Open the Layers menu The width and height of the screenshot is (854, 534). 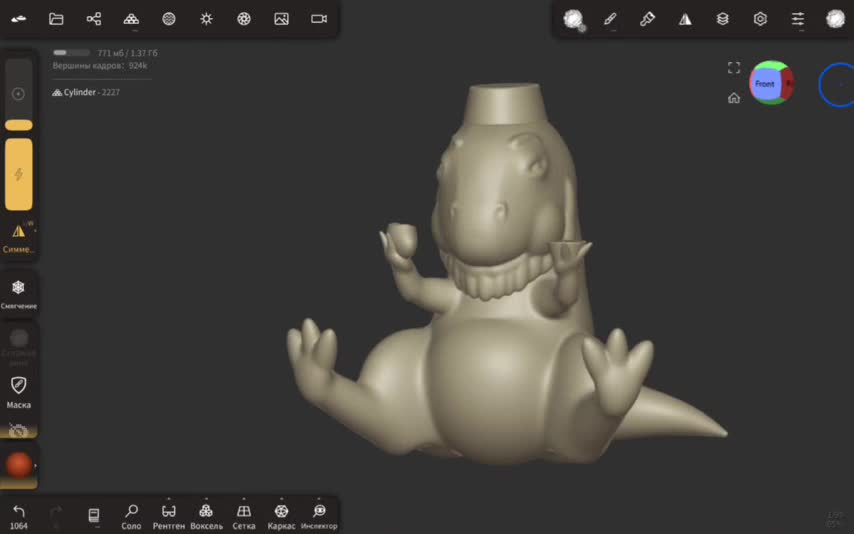tap(723, 19)
